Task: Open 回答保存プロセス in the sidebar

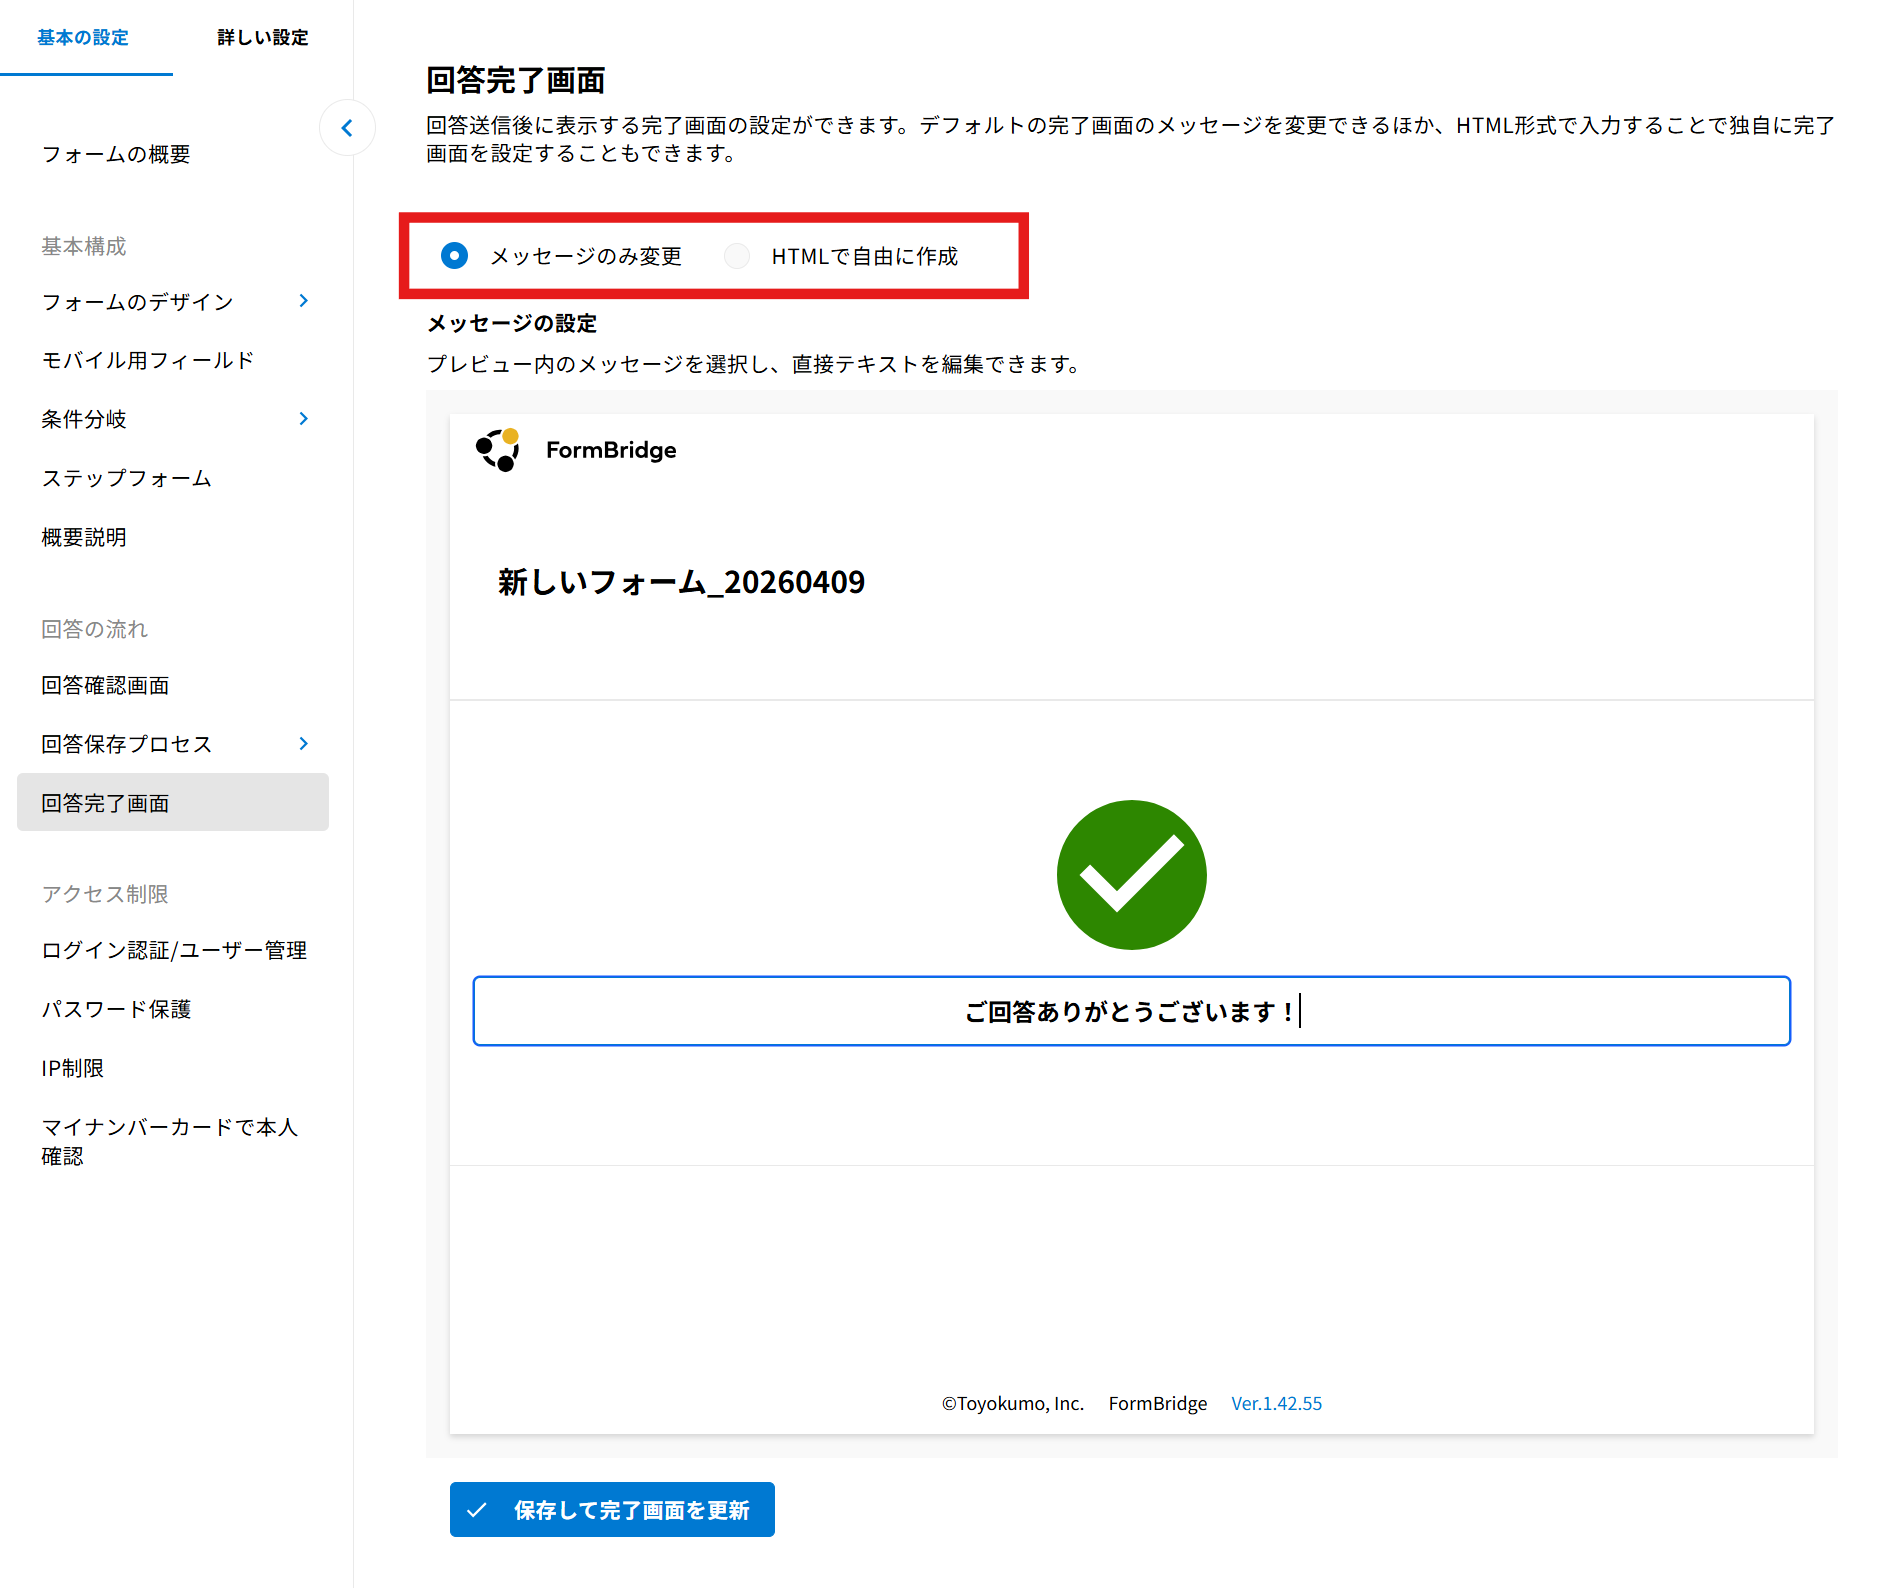Action: point(127,744)
